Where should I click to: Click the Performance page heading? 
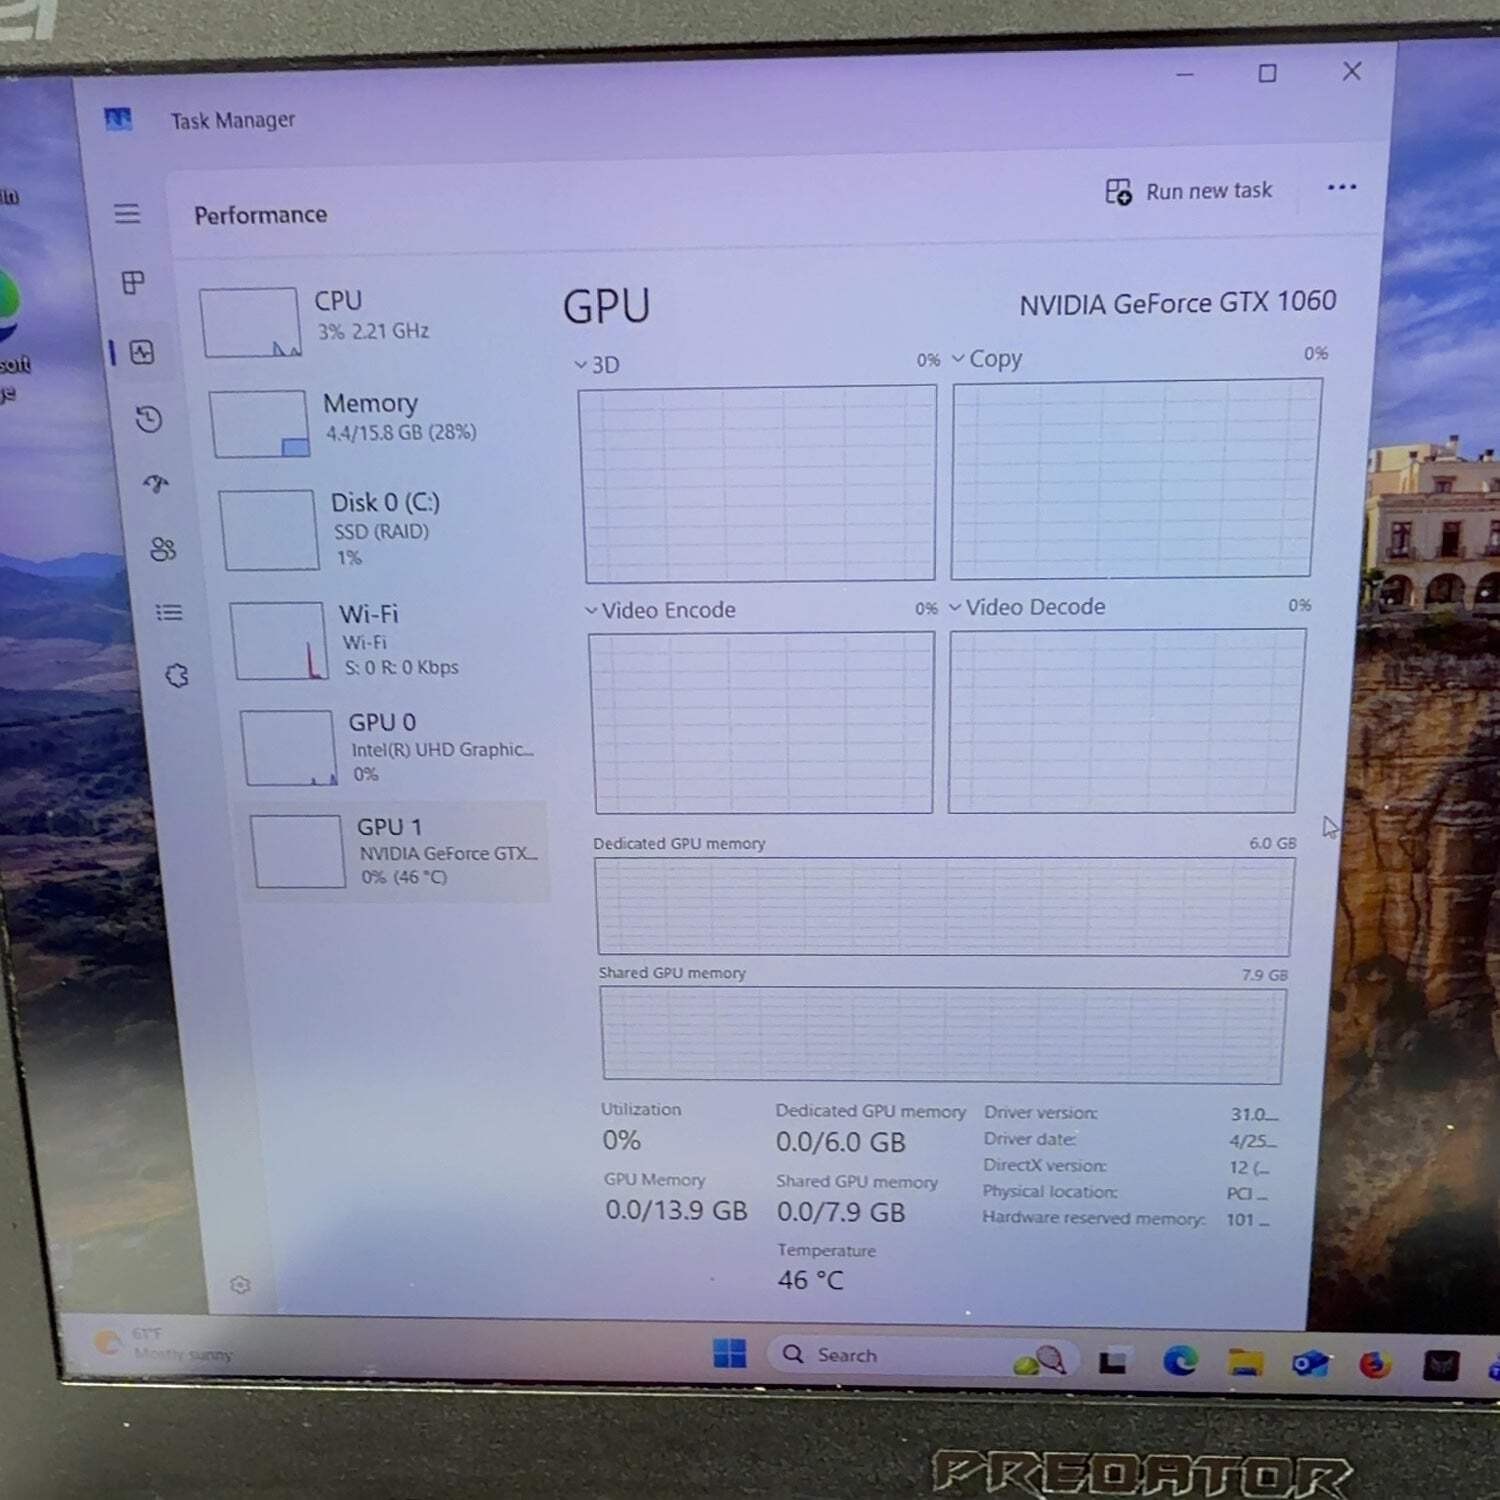point(260,215)
